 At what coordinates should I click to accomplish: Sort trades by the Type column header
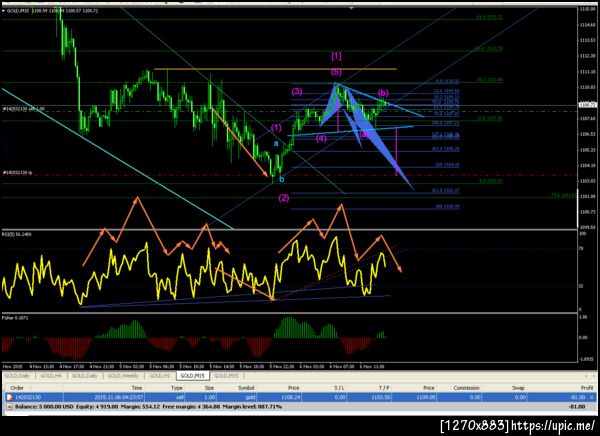pos(176,388)
